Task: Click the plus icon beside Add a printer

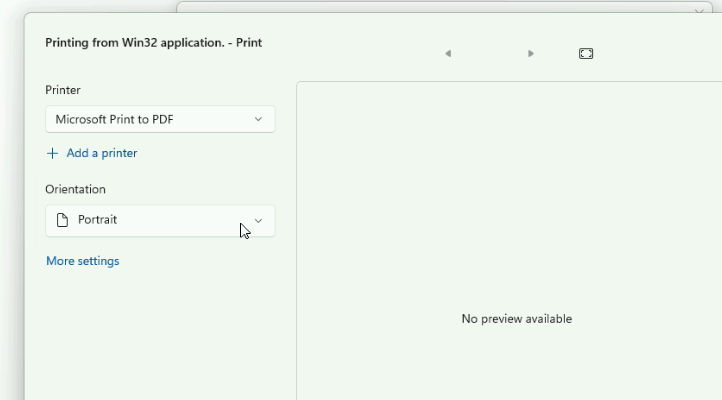Action: (x=53, y=153)
